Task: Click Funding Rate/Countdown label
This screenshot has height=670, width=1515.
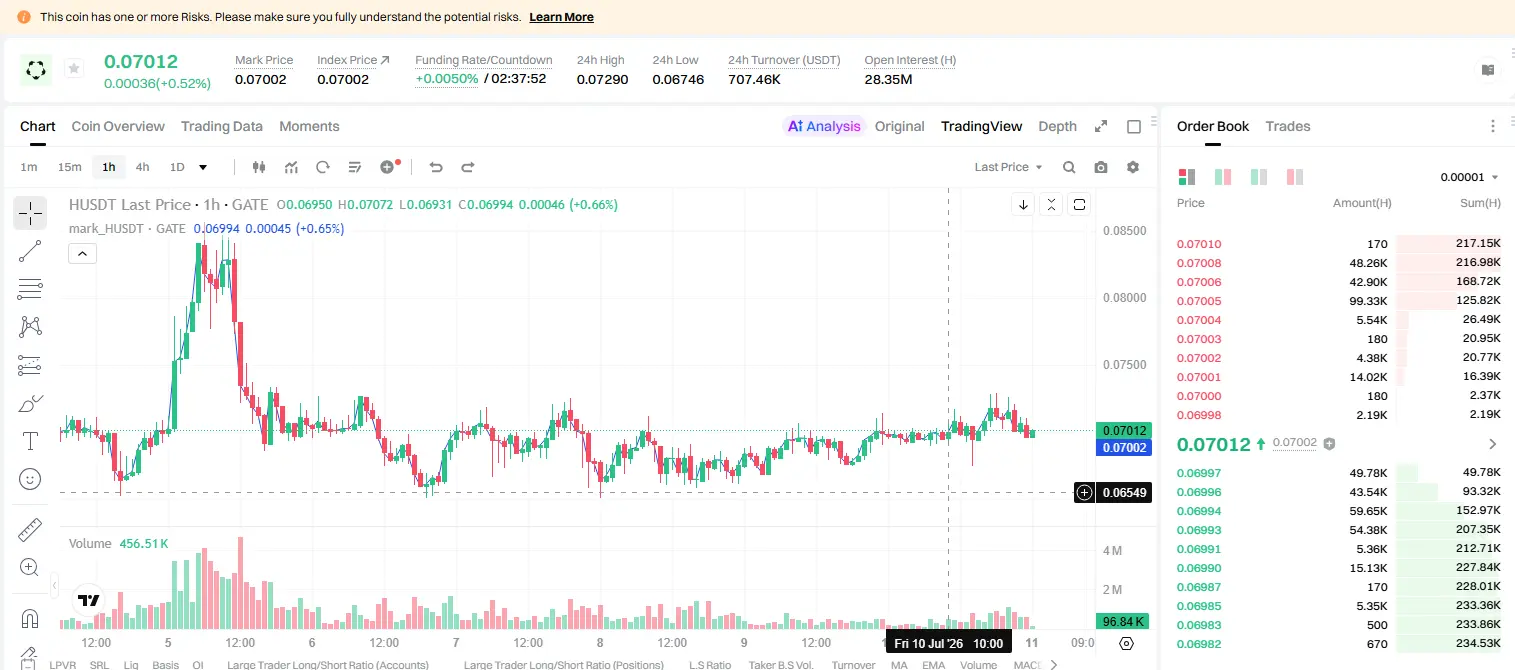Action: coord(484,60)
